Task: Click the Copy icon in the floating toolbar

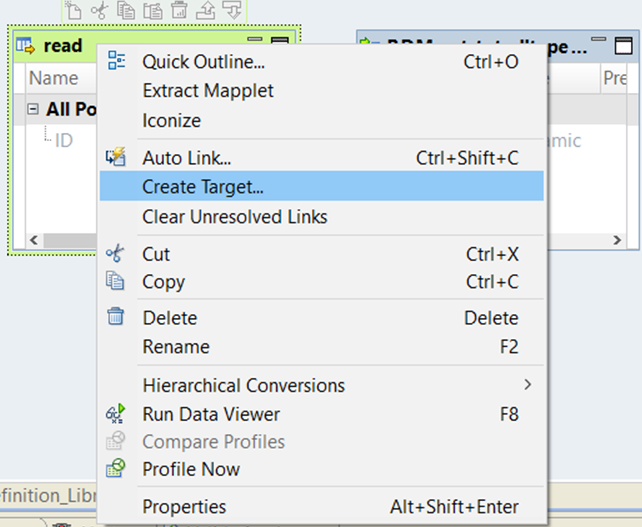Action: [x=126, y=10]
